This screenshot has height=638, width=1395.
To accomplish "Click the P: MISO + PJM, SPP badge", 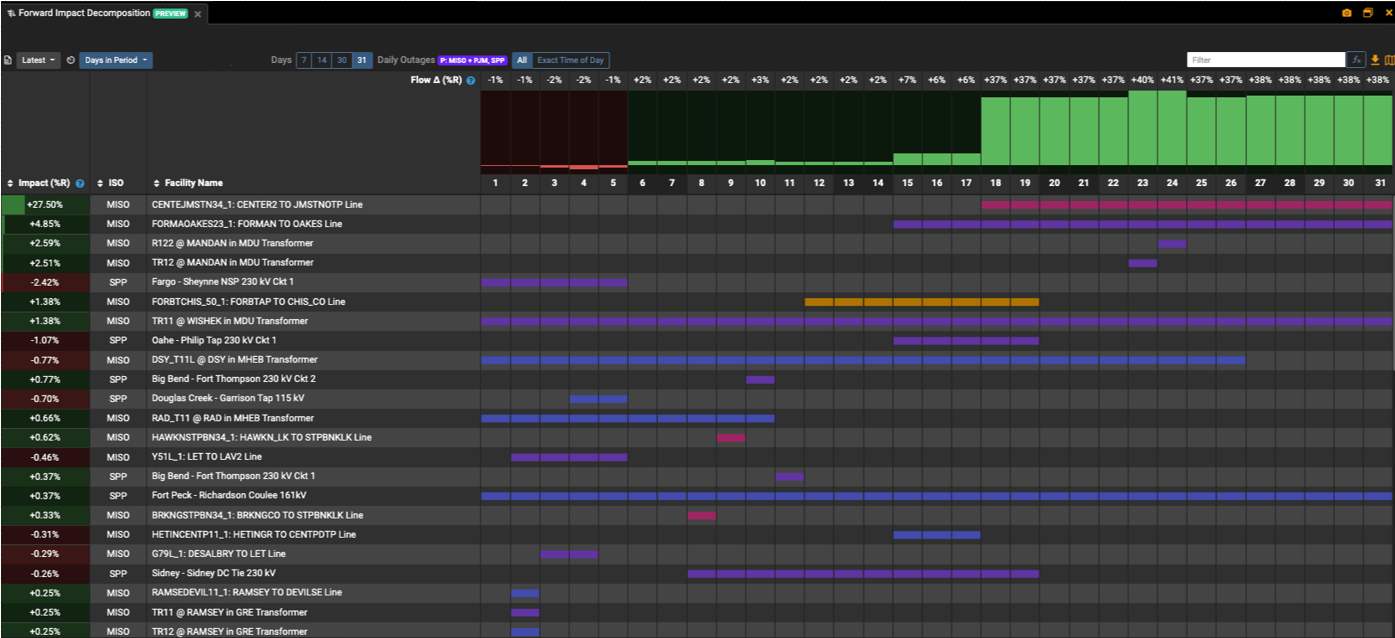I will pos(472,60).
